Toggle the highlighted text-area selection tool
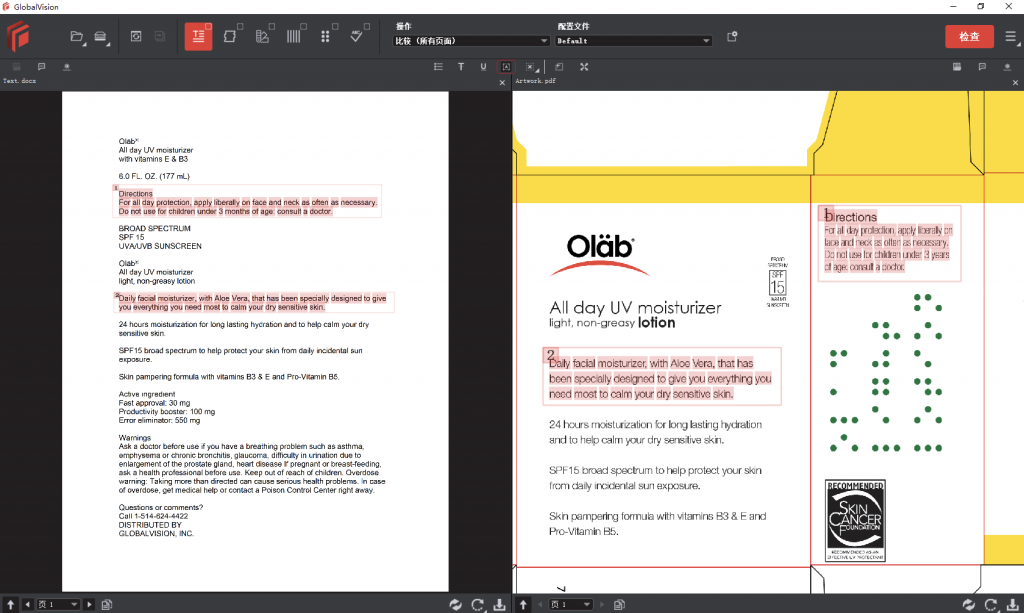 506,67
